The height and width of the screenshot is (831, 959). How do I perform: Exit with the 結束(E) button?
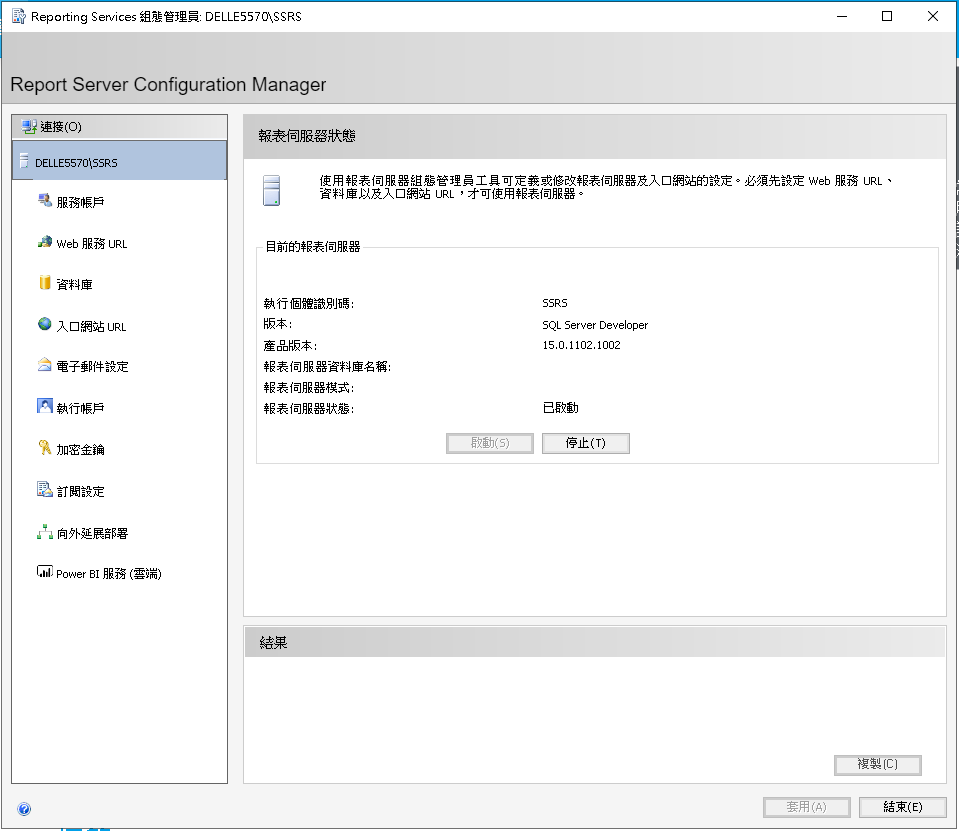click(x=903, y=807)
